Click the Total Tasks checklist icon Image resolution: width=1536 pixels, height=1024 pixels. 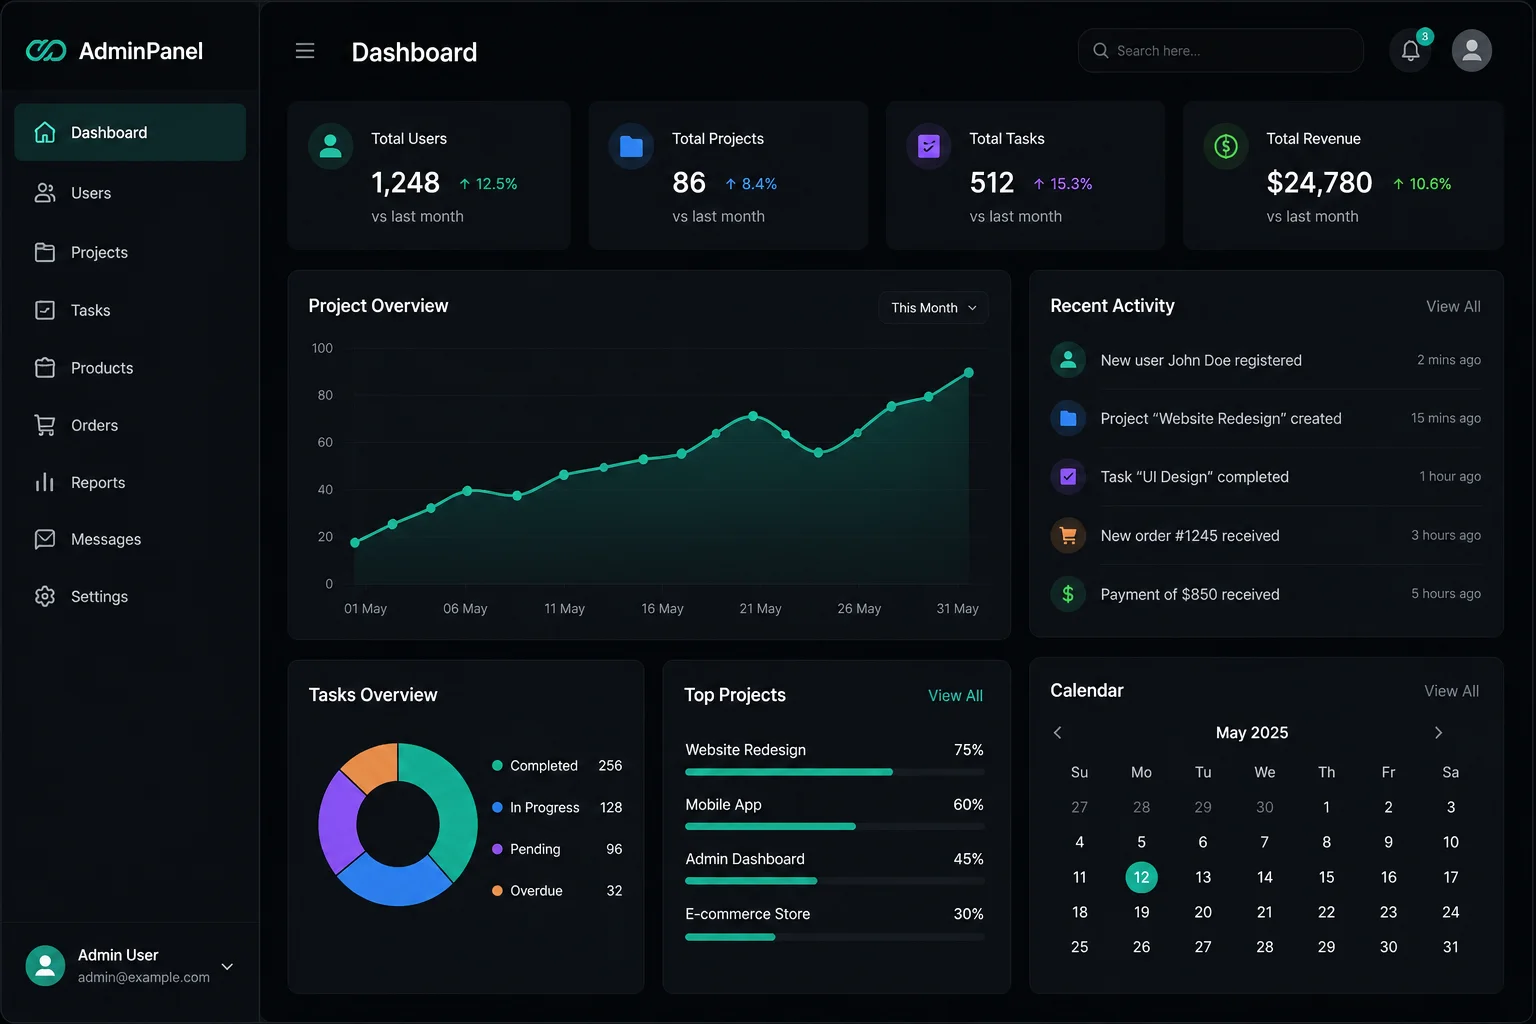(929, 146)
